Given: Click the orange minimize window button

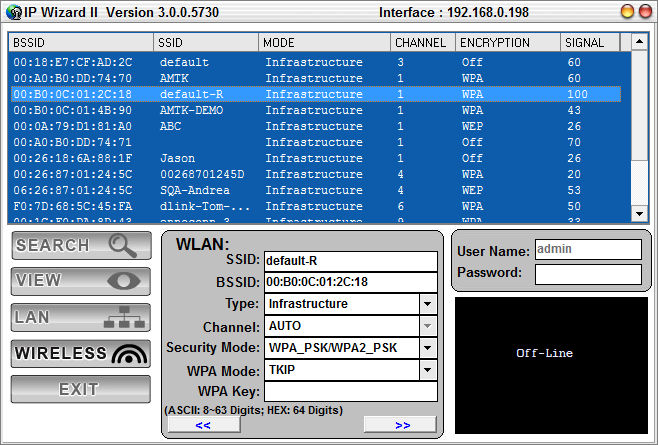Looking at the screenshot, I should click(627, 11).
